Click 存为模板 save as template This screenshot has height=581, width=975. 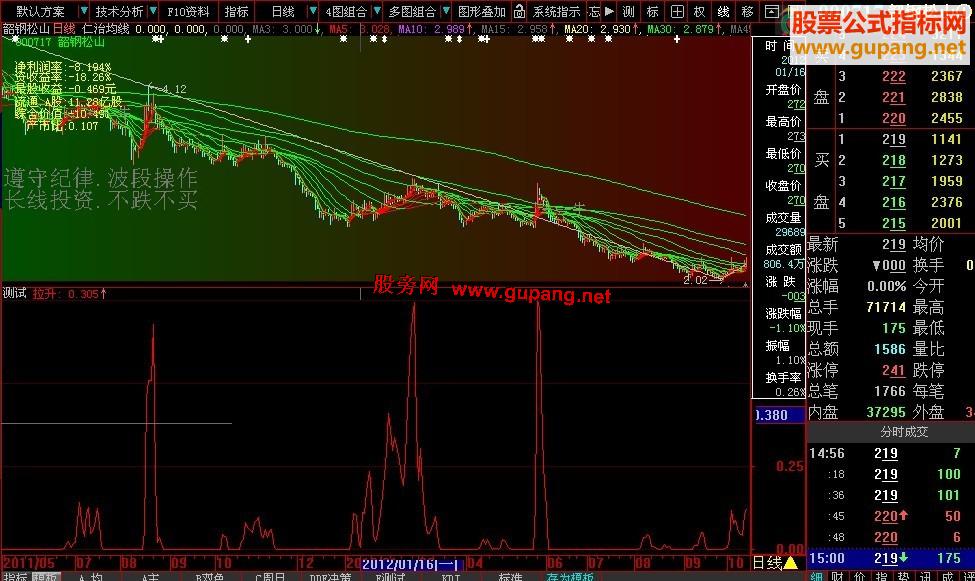pyautogui.click(x=570, y=577)
